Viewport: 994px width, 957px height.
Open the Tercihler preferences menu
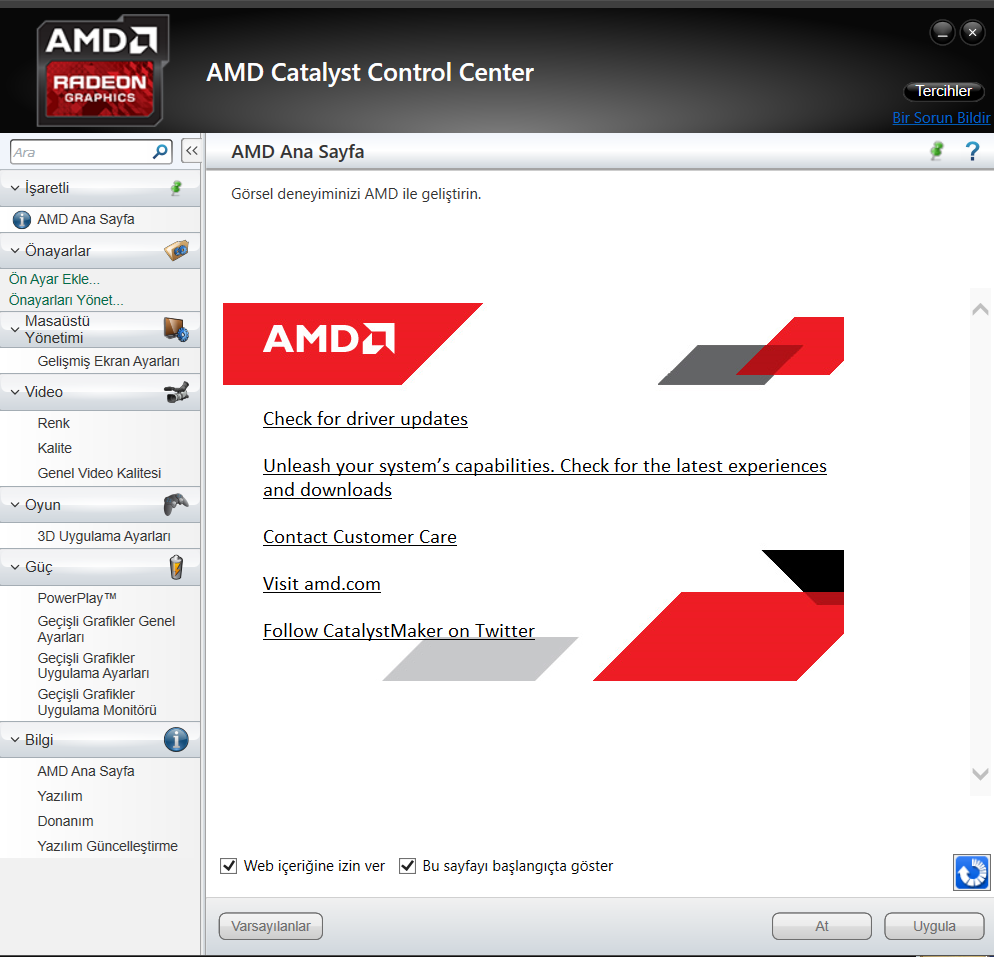pyautogui.click(x=943, y=91)
